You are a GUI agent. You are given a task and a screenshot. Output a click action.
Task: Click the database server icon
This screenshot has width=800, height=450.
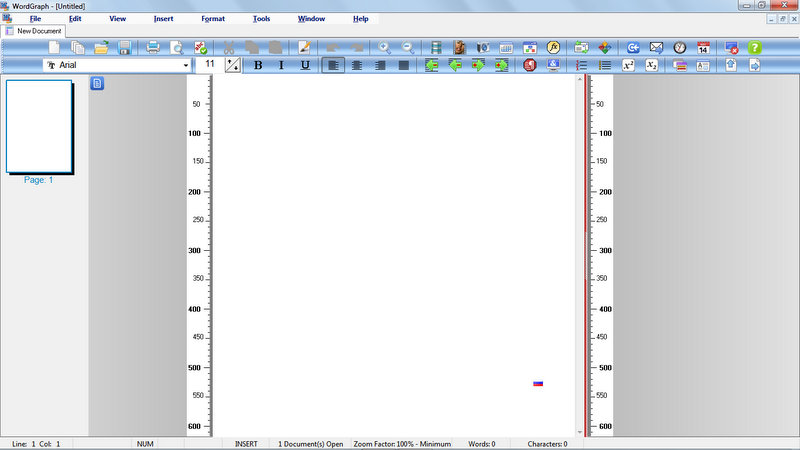coord(436,47)
